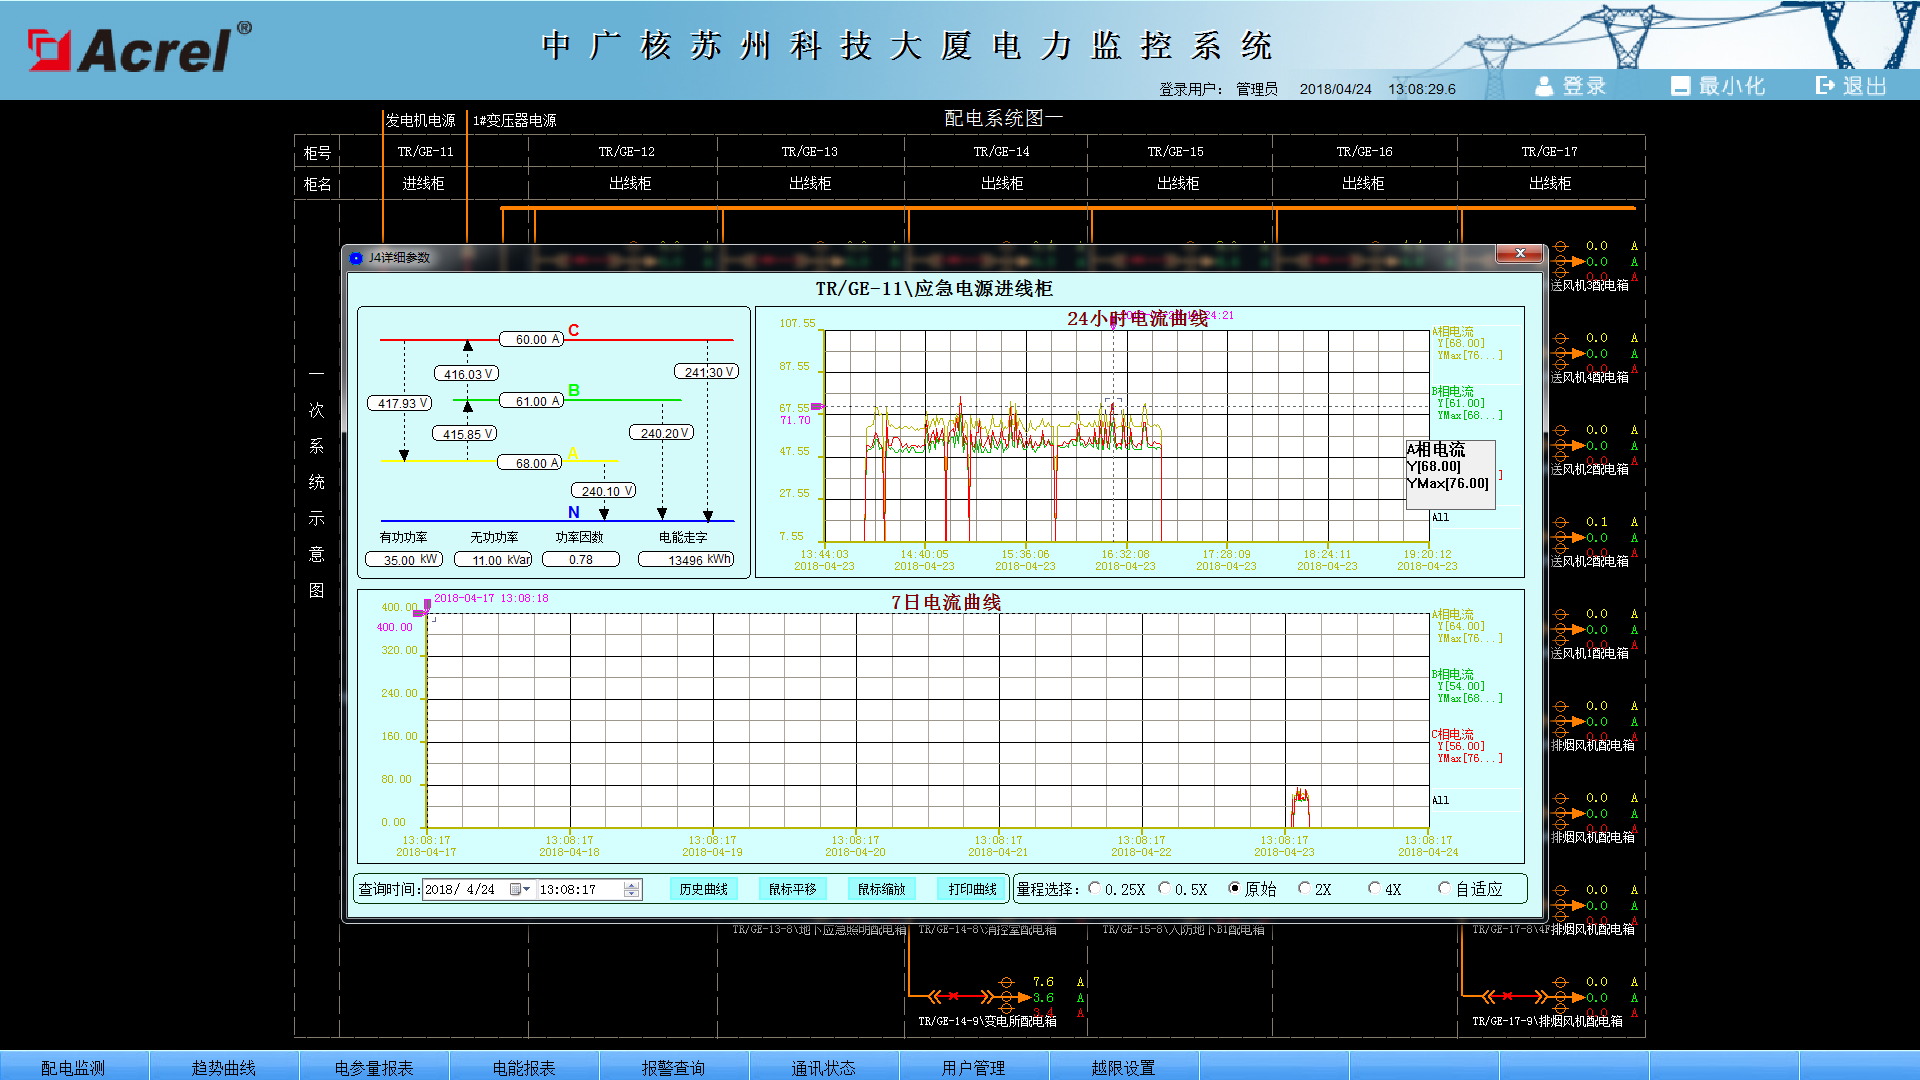This screenshot has width=1920, height=1080.
Task: Click C相电流 legend in 7日 chart
Action: click(x=1466, y=746)
